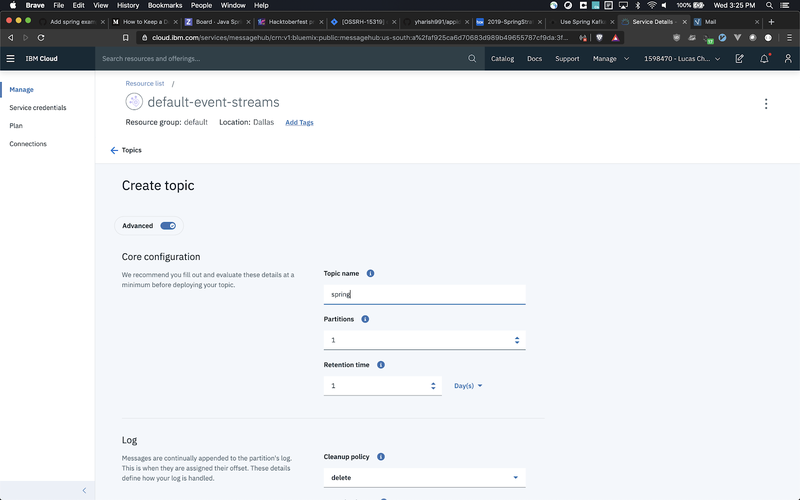The height and width of the screenshot is (500, 800).
Task: Click the default-event-streams service icon
Action: click(x=134, y=102)
